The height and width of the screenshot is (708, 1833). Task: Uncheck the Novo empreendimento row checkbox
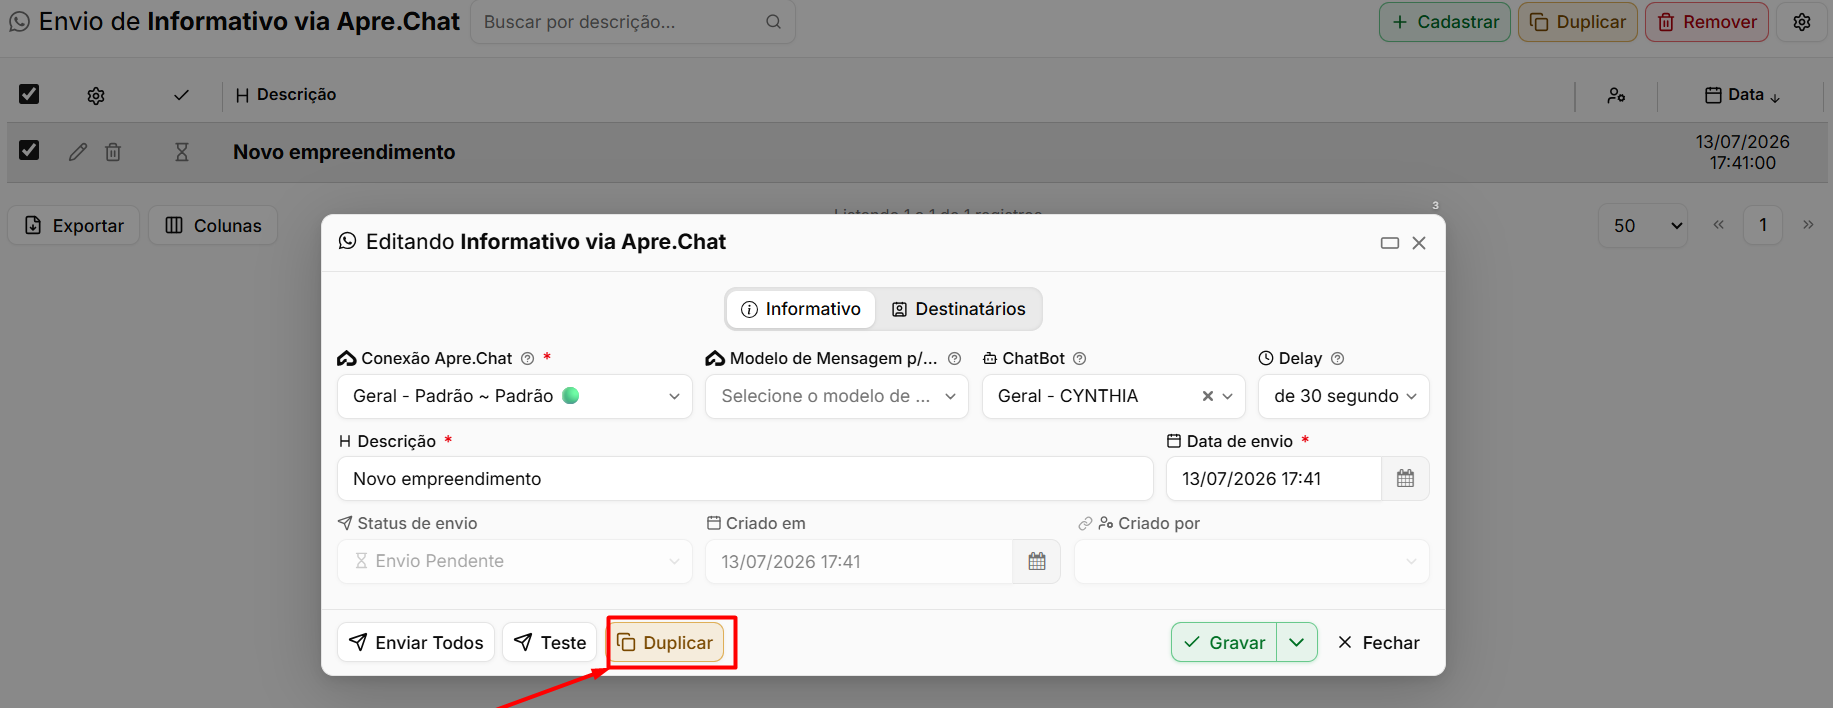29,150
